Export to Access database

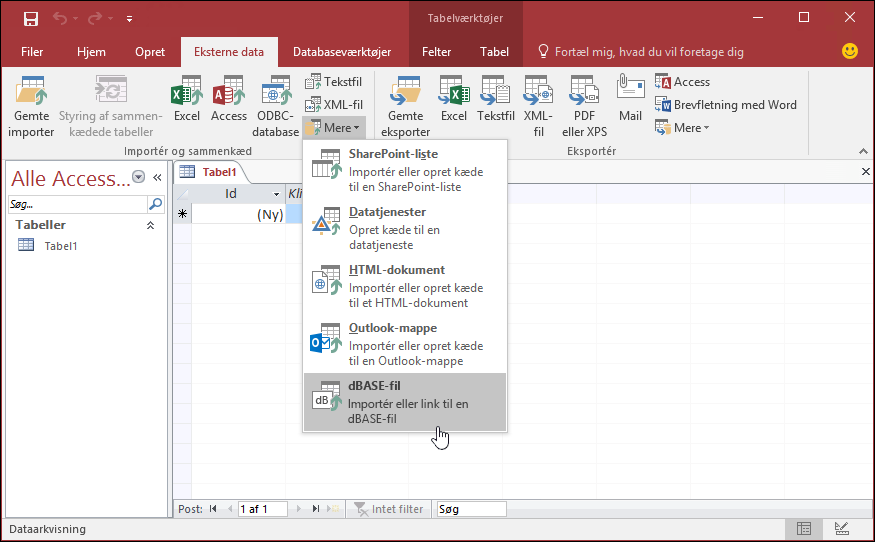(682, 81)
